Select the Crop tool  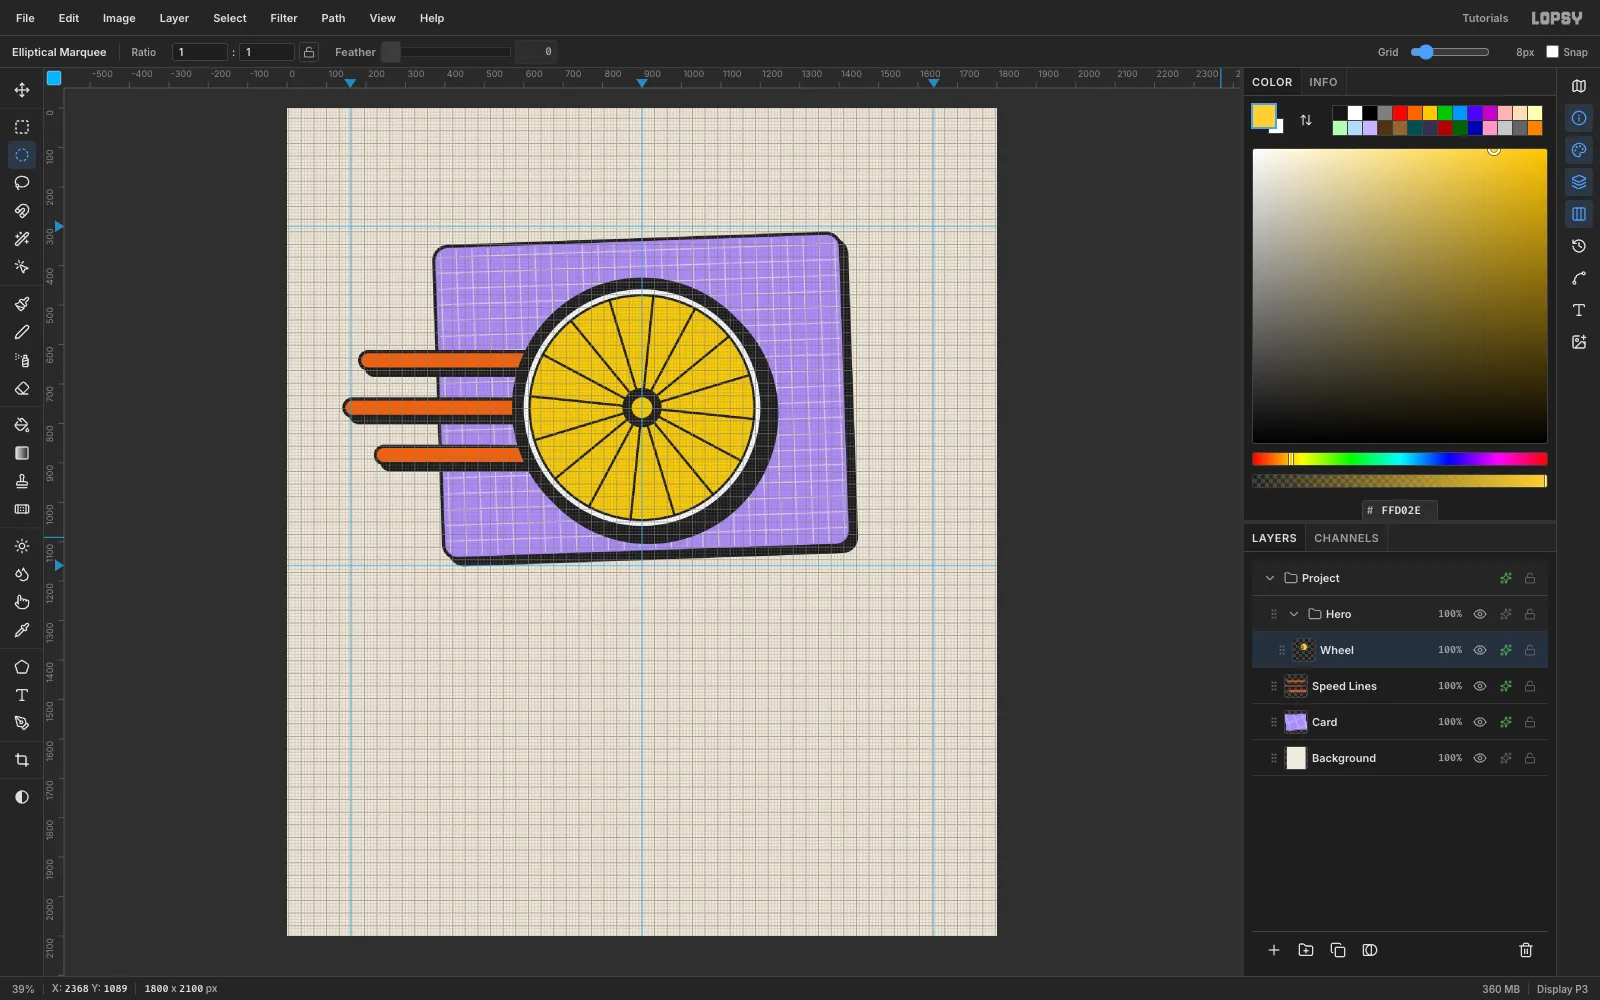[x=22, y=760]
